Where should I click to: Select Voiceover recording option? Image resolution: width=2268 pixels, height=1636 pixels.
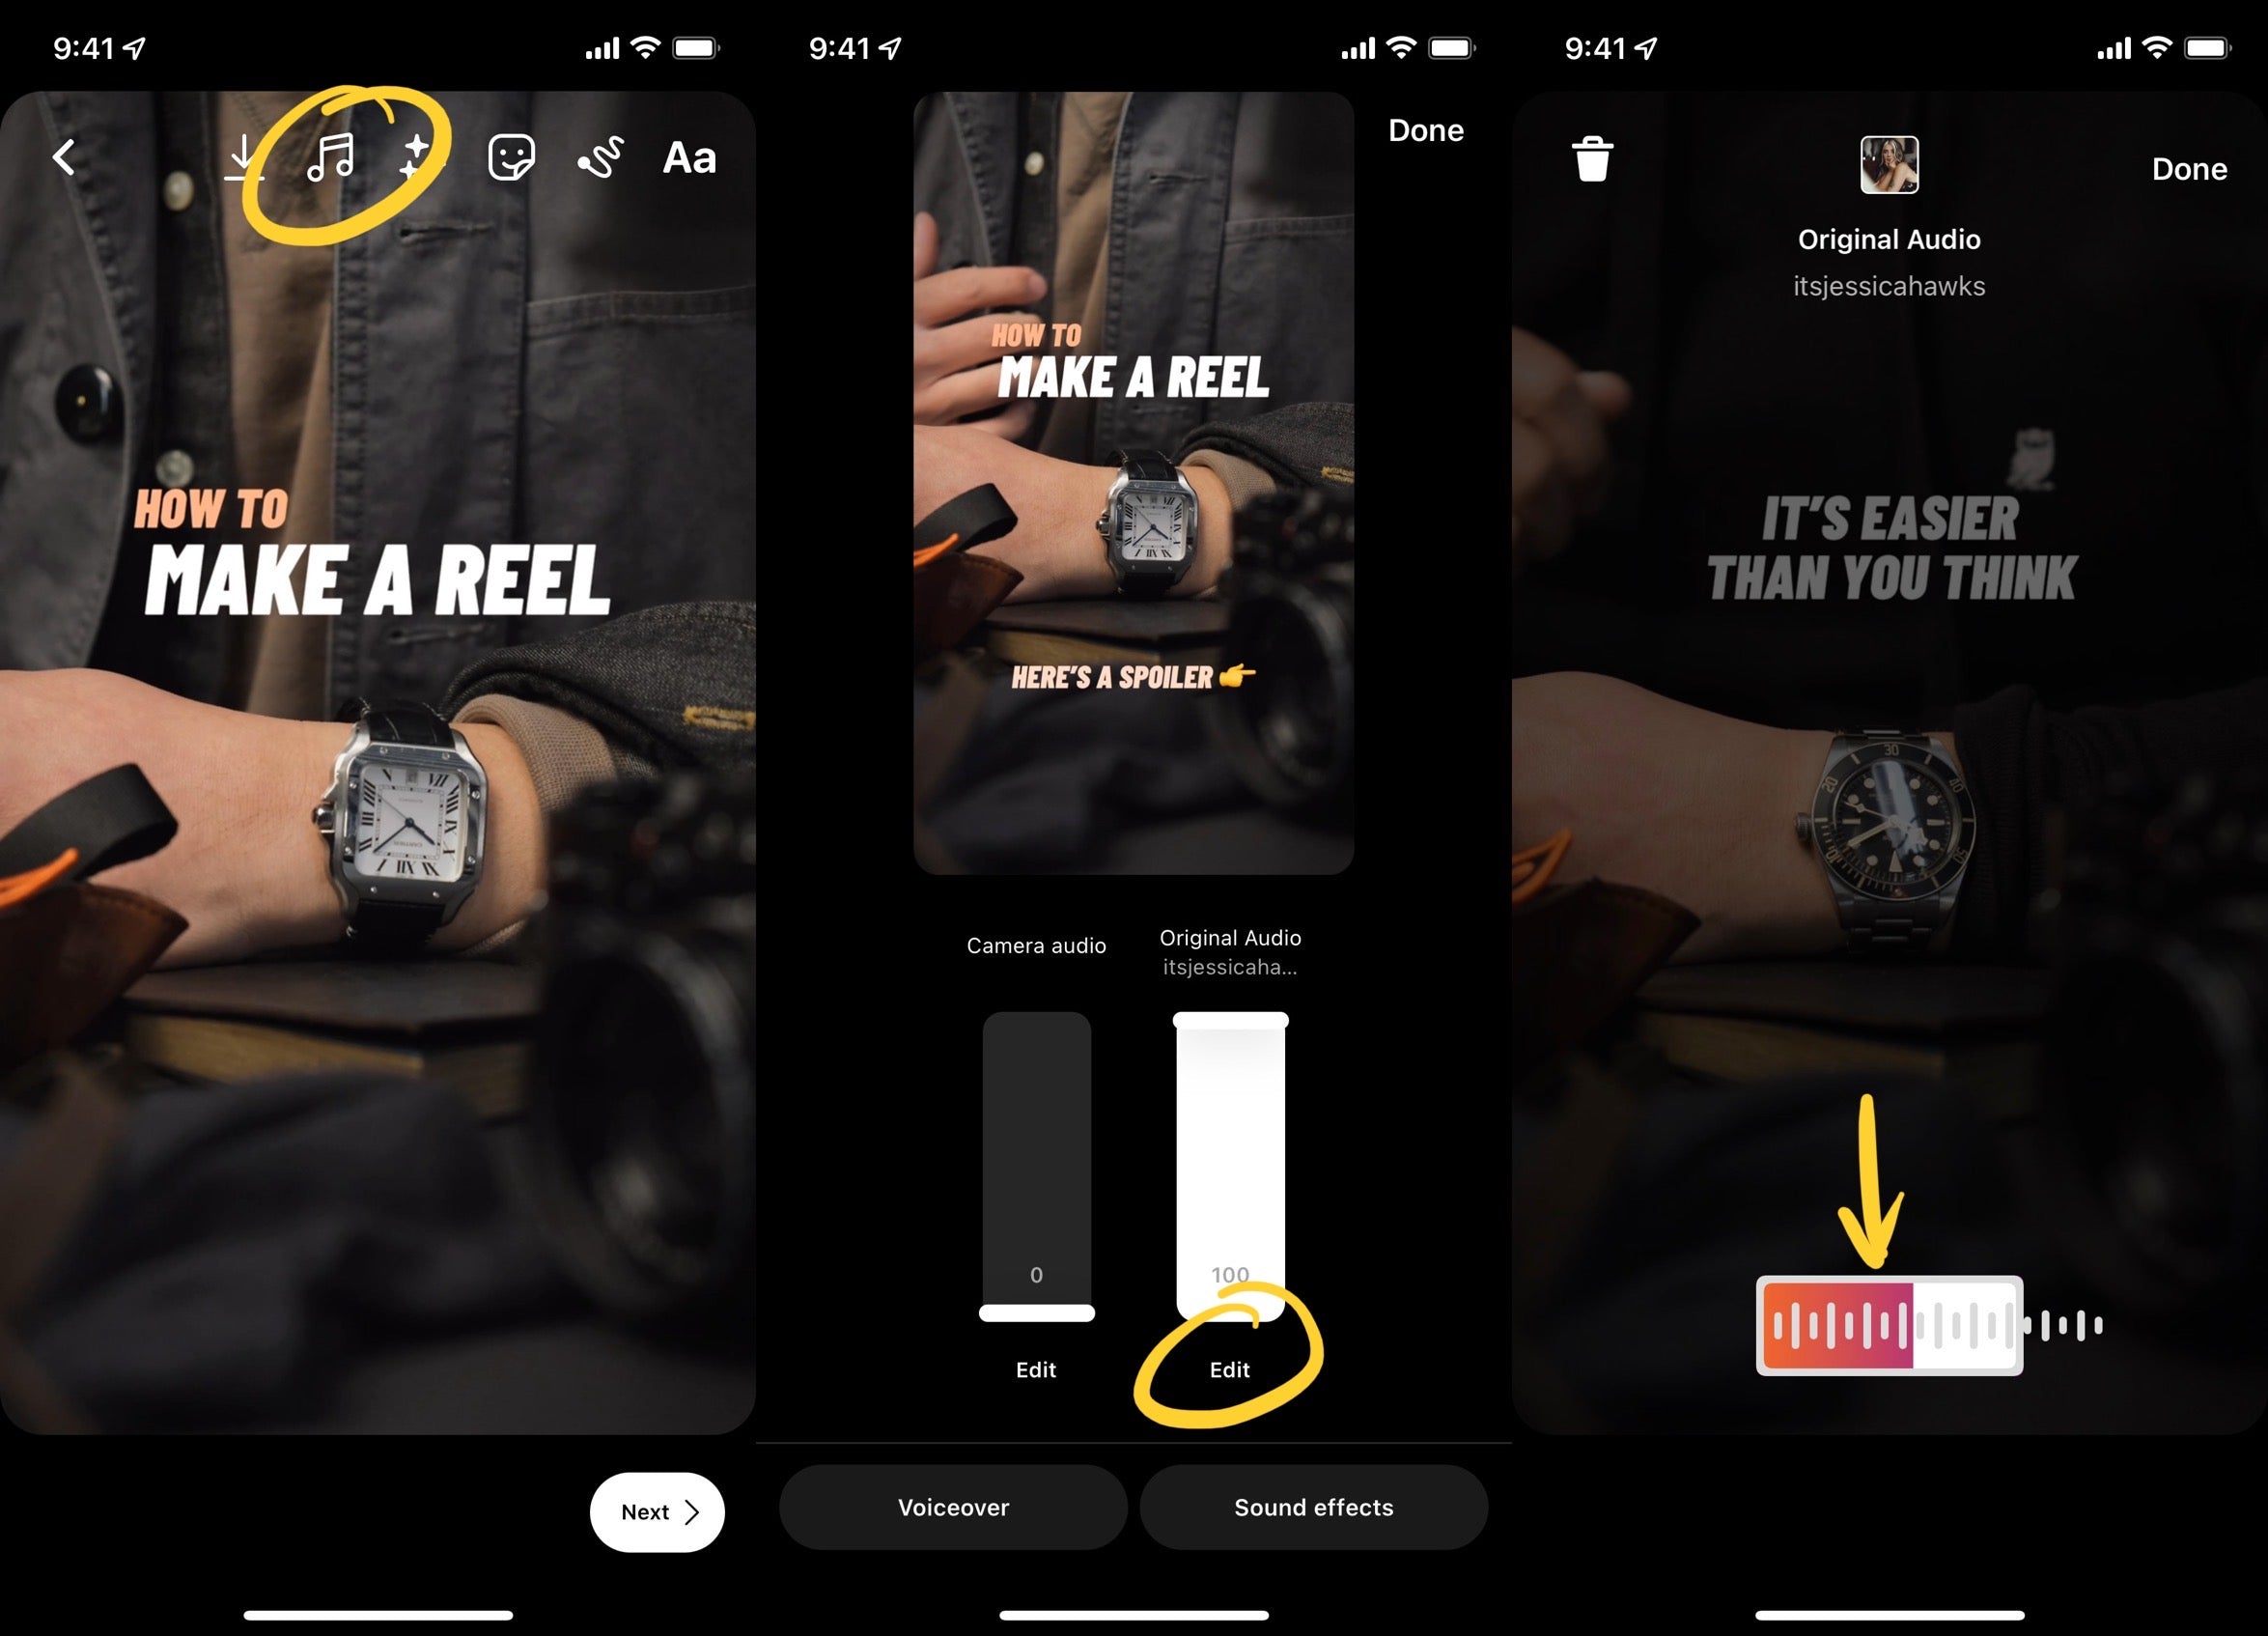tap(951, 1508)
